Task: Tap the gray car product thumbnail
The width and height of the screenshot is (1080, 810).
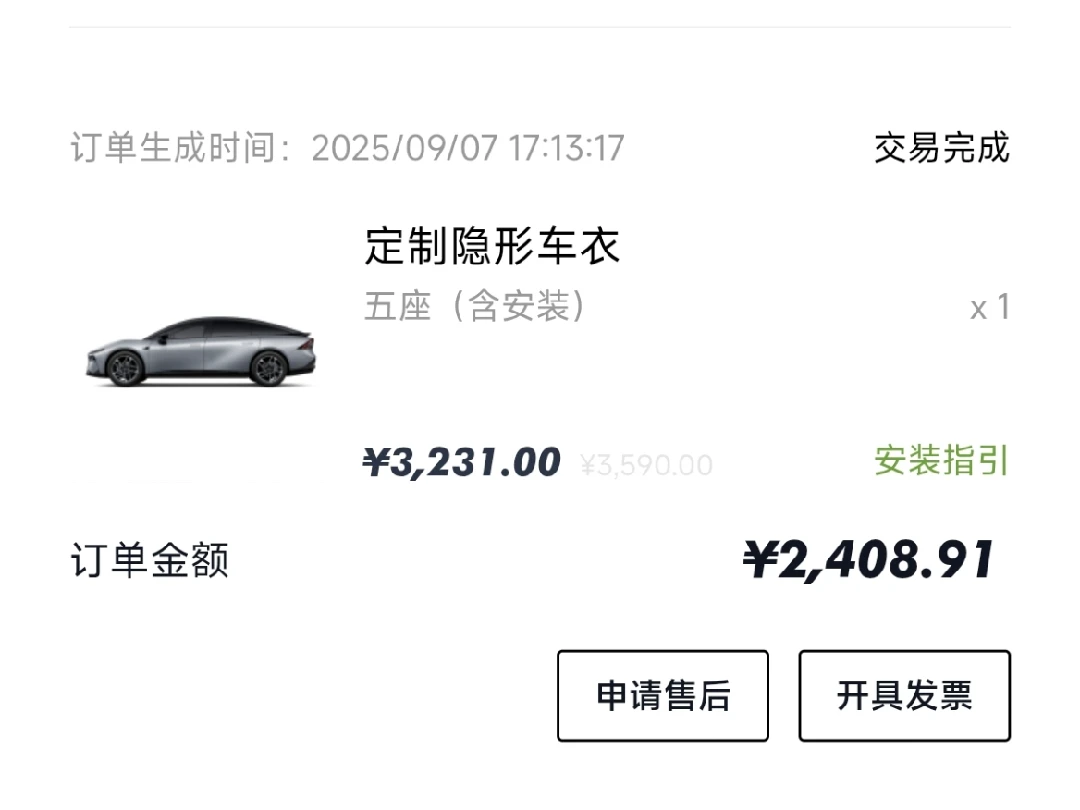Action: point(200,352)
